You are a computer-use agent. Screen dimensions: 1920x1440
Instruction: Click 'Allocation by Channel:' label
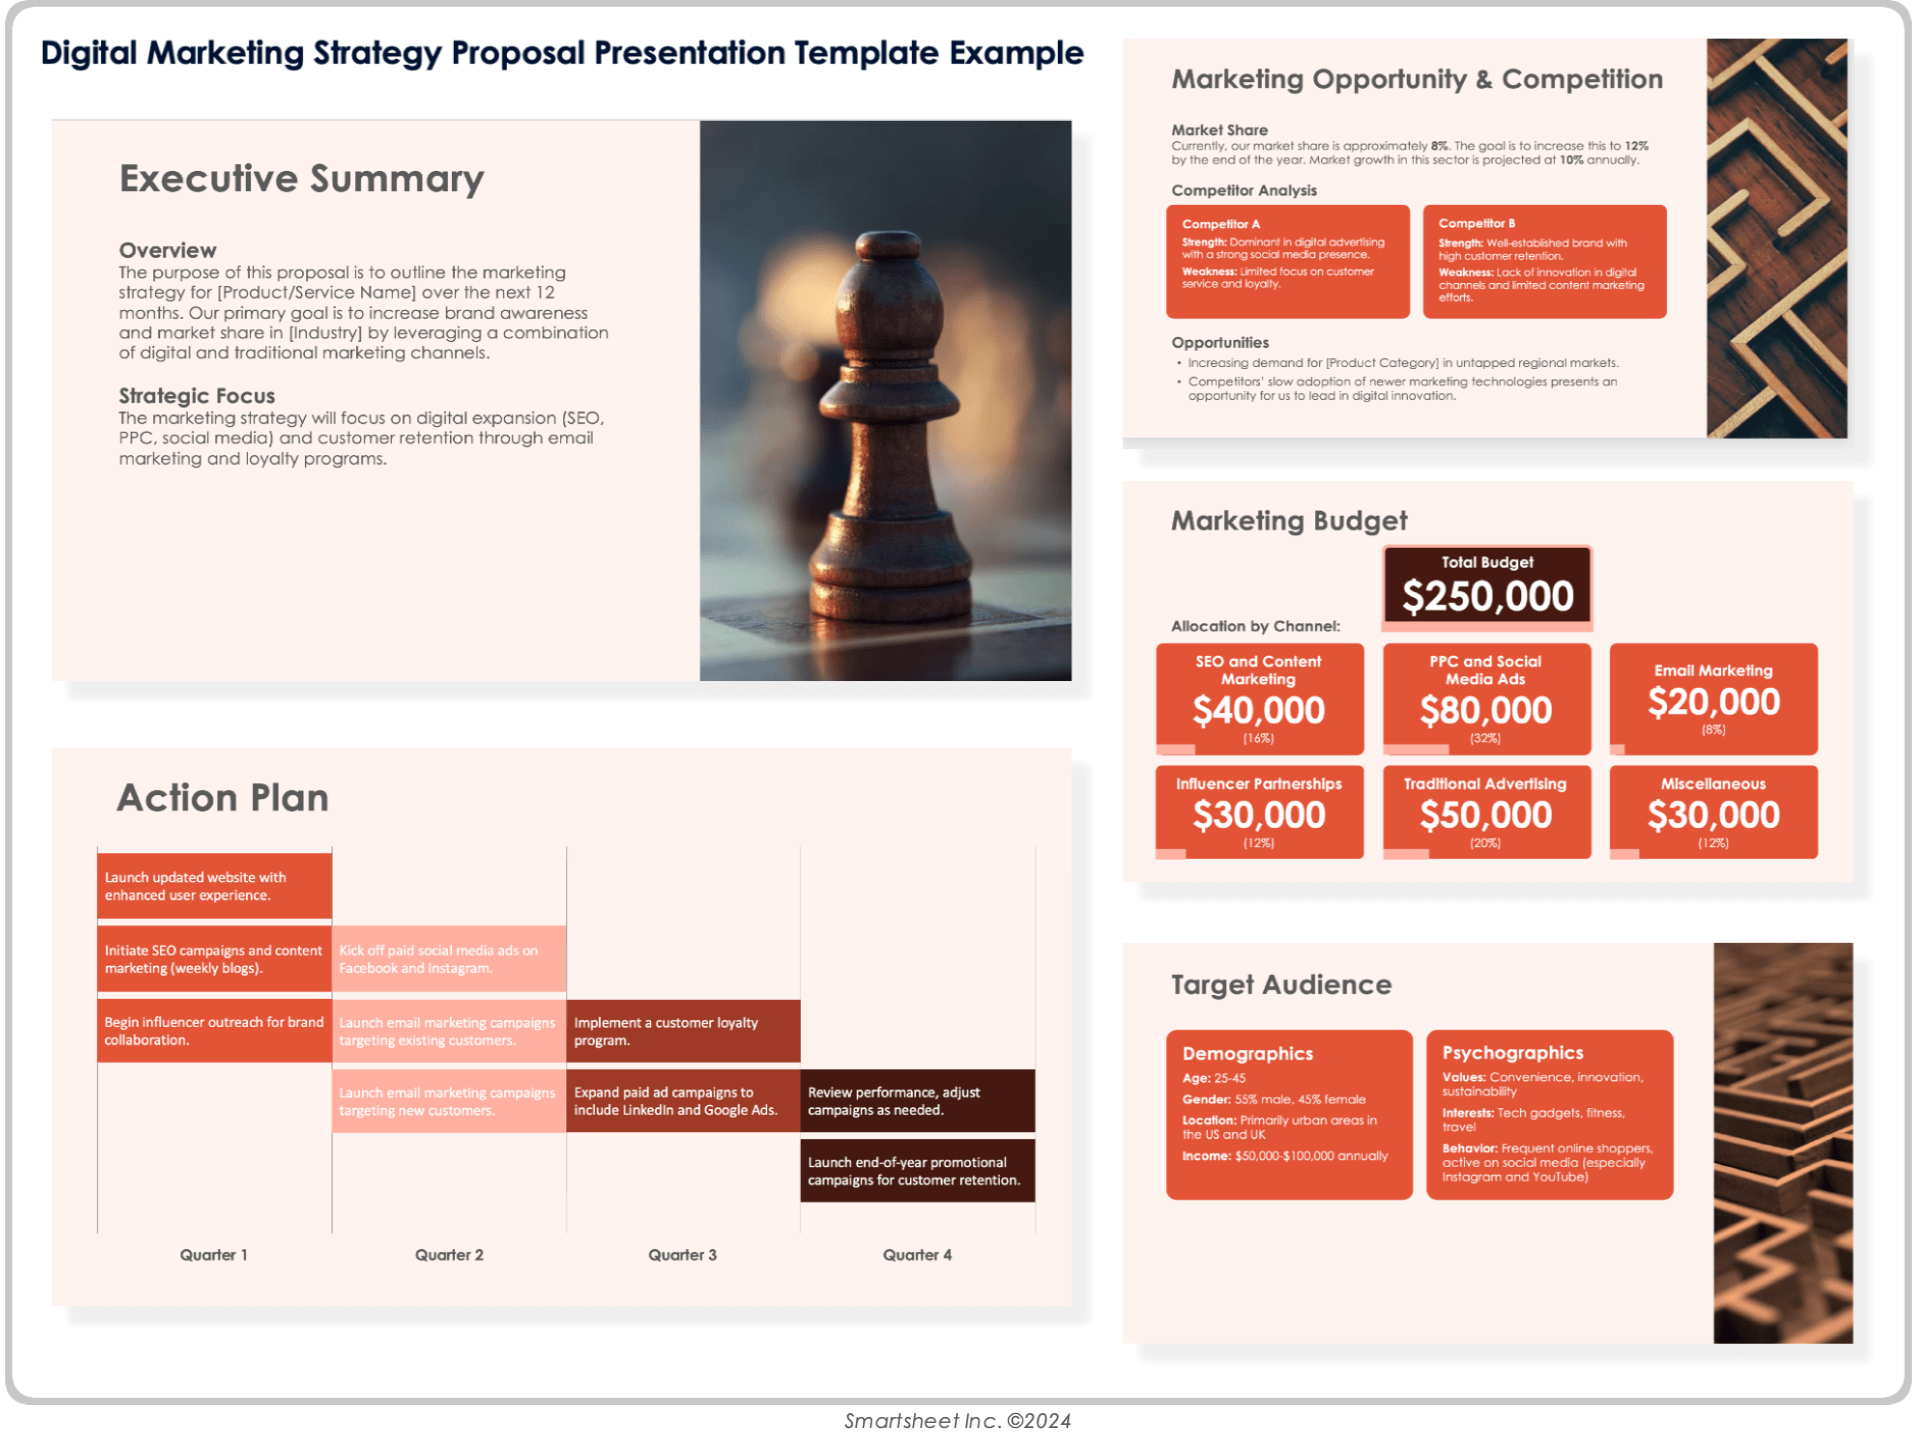click(x=1255, y=626)
